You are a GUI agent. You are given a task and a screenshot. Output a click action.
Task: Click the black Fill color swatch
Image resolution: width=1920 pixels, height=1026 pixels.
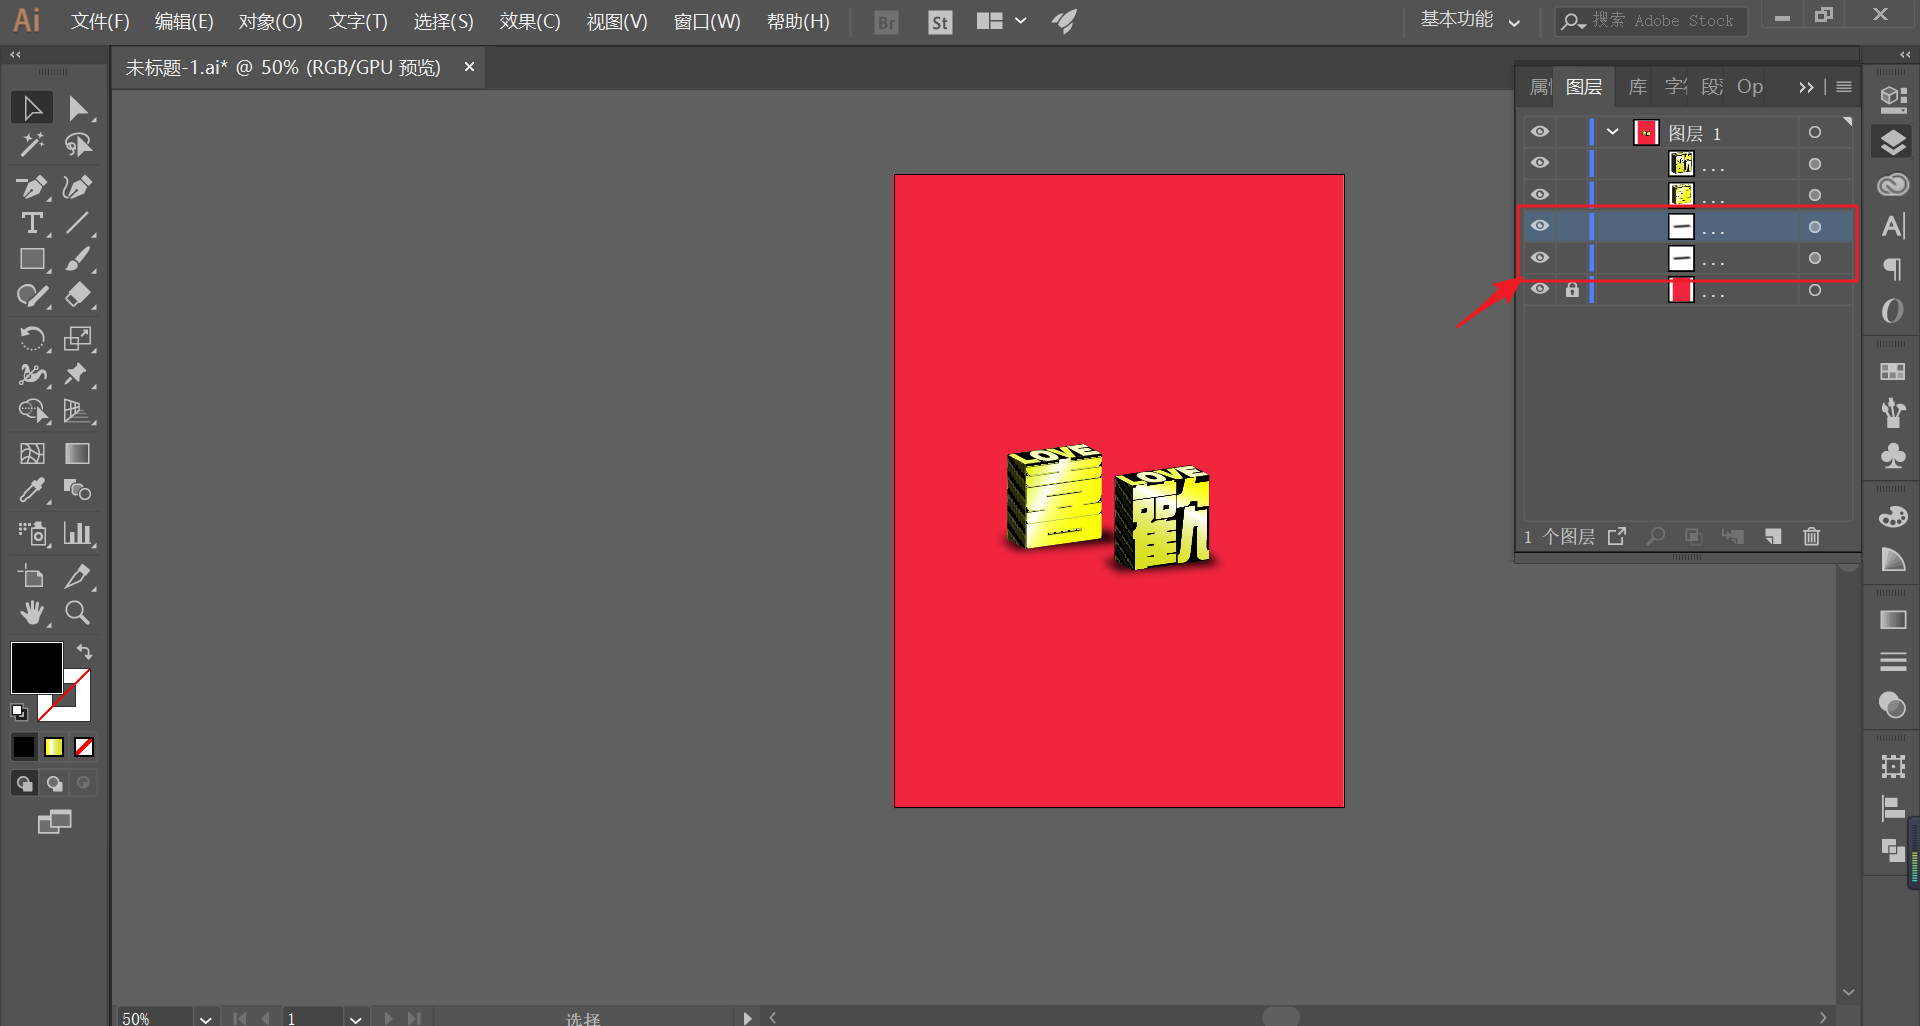pyautogui.click(x=37, y=668)
